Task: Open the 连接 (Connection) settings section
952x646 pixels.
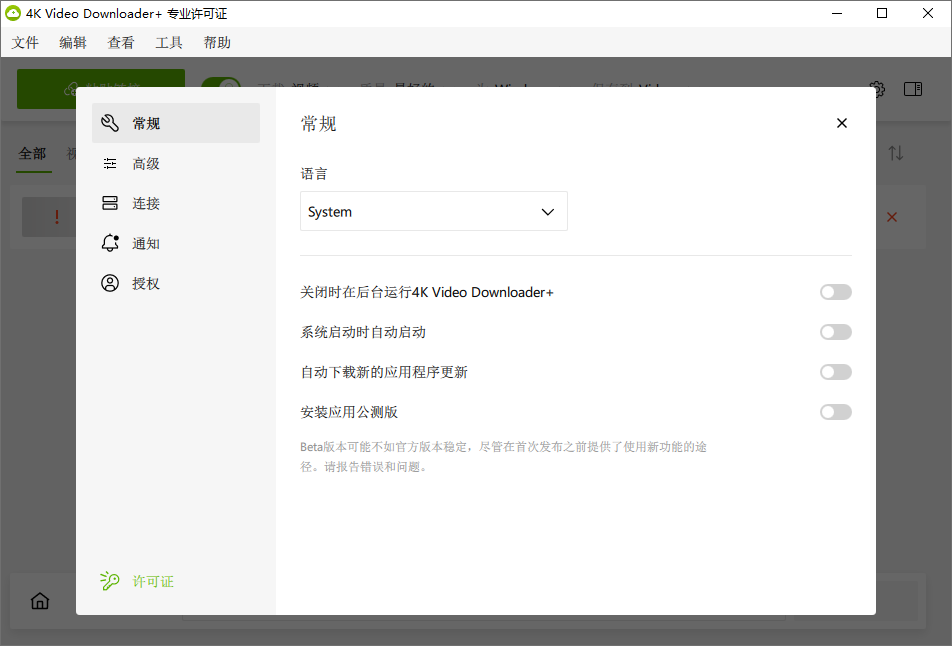Action: pos(146,202)
